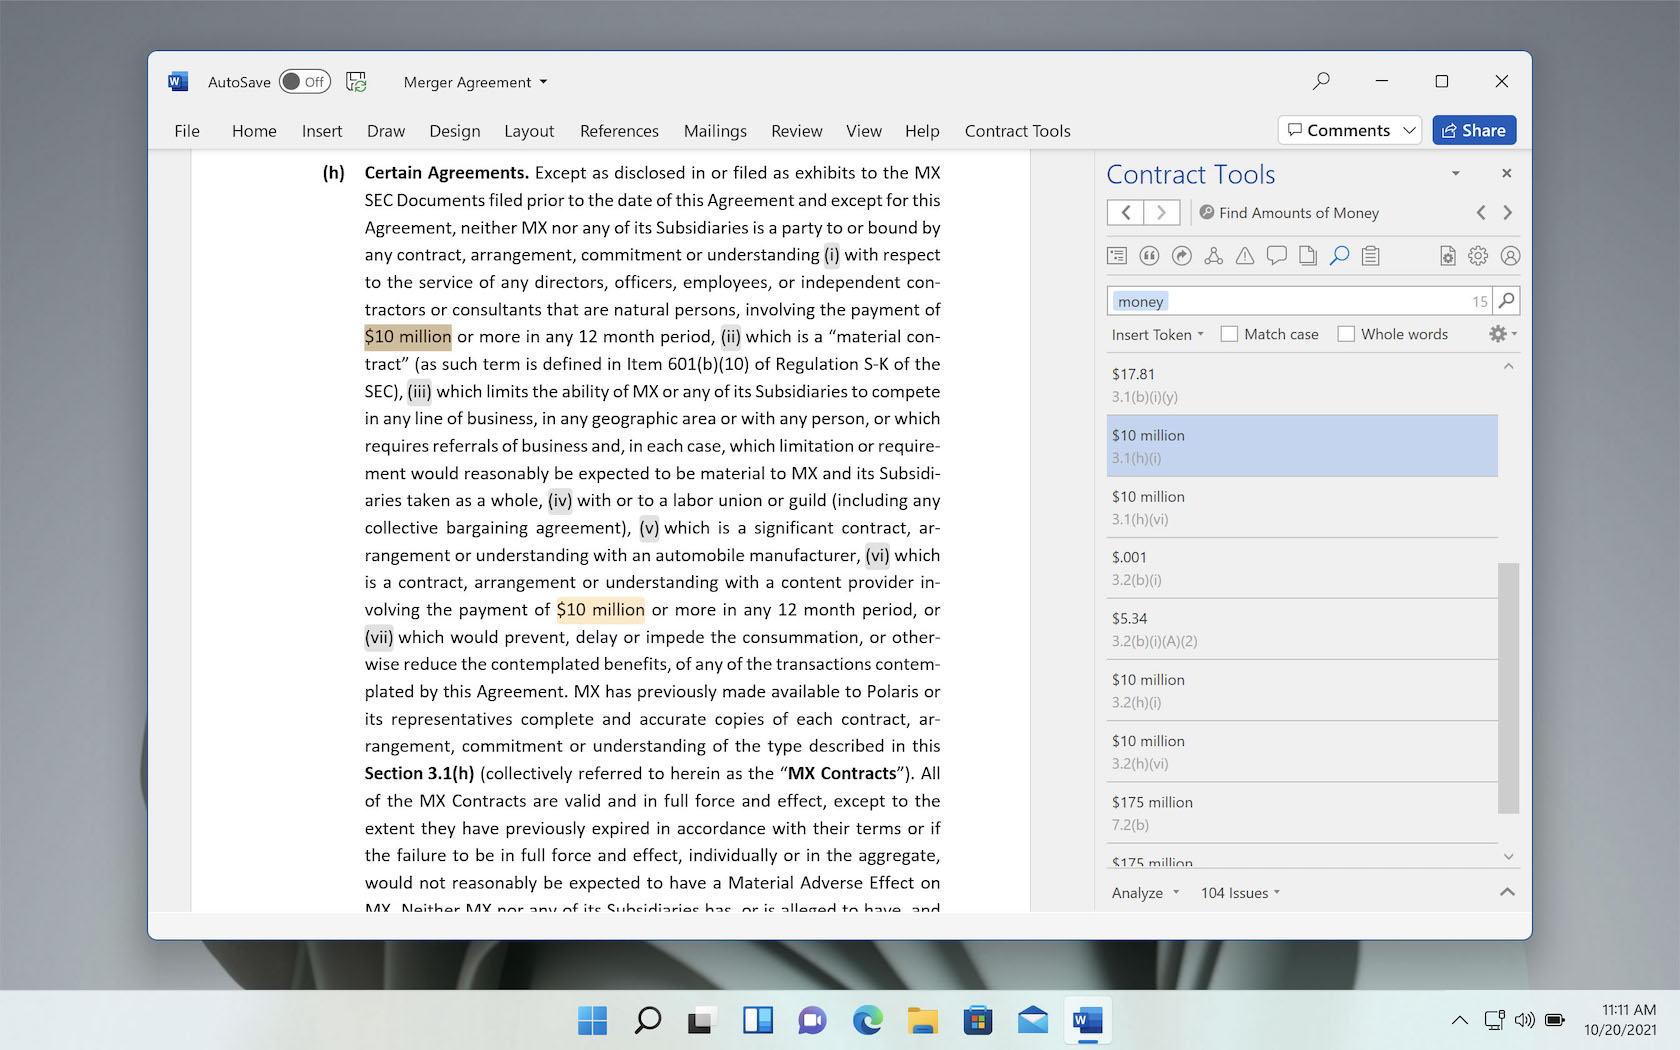This screenshot has height=1050, width=1680.
Task: Click the Word search magnifier in title bar
Action: 1321,81
